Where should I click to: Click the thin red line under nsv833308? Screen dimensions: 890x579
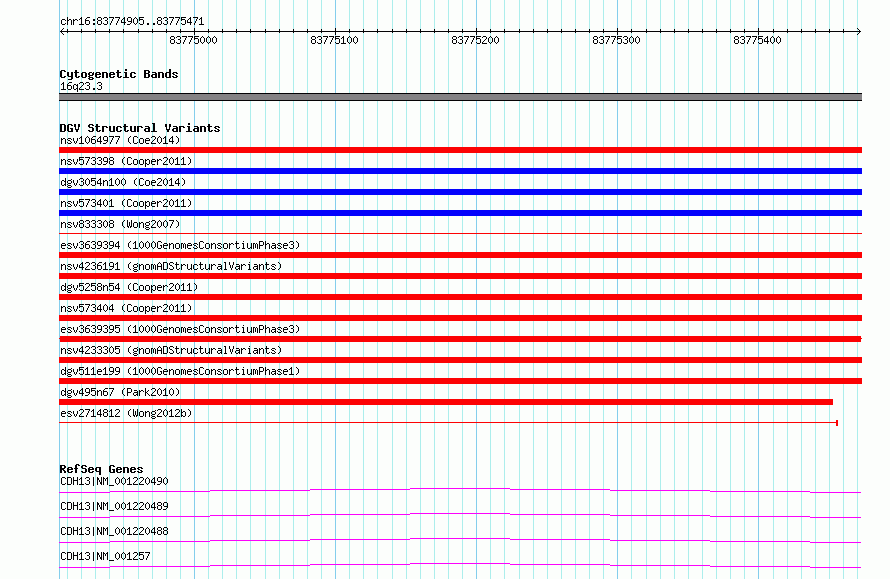click(460, 233)
